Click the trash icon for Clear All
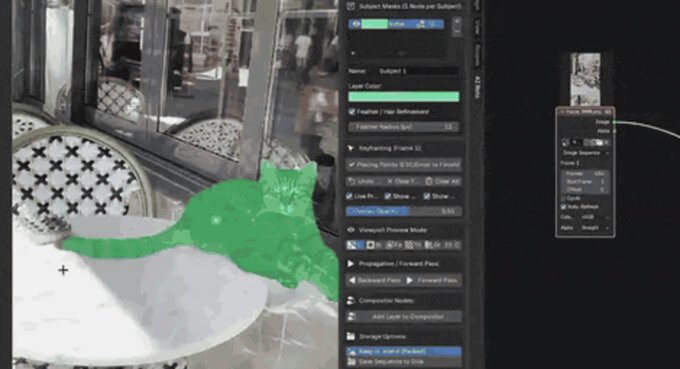The width and height of the screenshot is (680, 369). coord(429,181)
